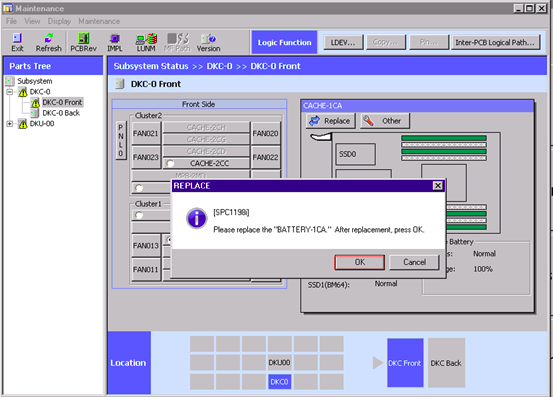553x397 pixels.
Task: Select the radio button below MPB-2MD in Cluster2
Action: 139,188
